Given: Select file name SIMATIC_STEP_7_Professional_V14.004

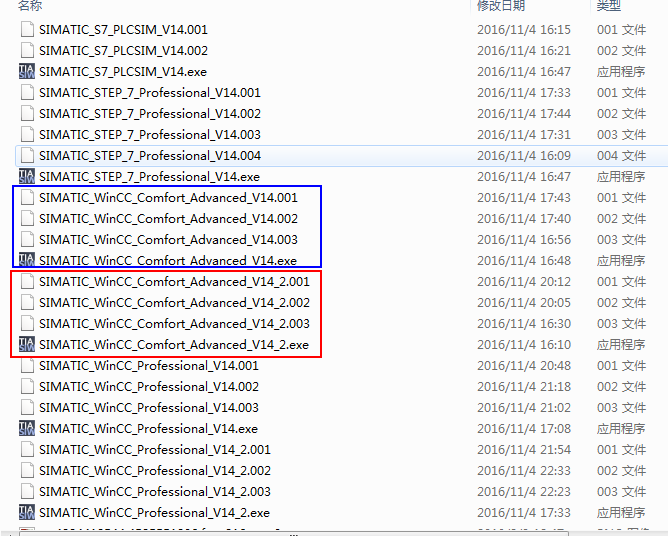Looking at the screenshot, I should (x=150, y=156).
